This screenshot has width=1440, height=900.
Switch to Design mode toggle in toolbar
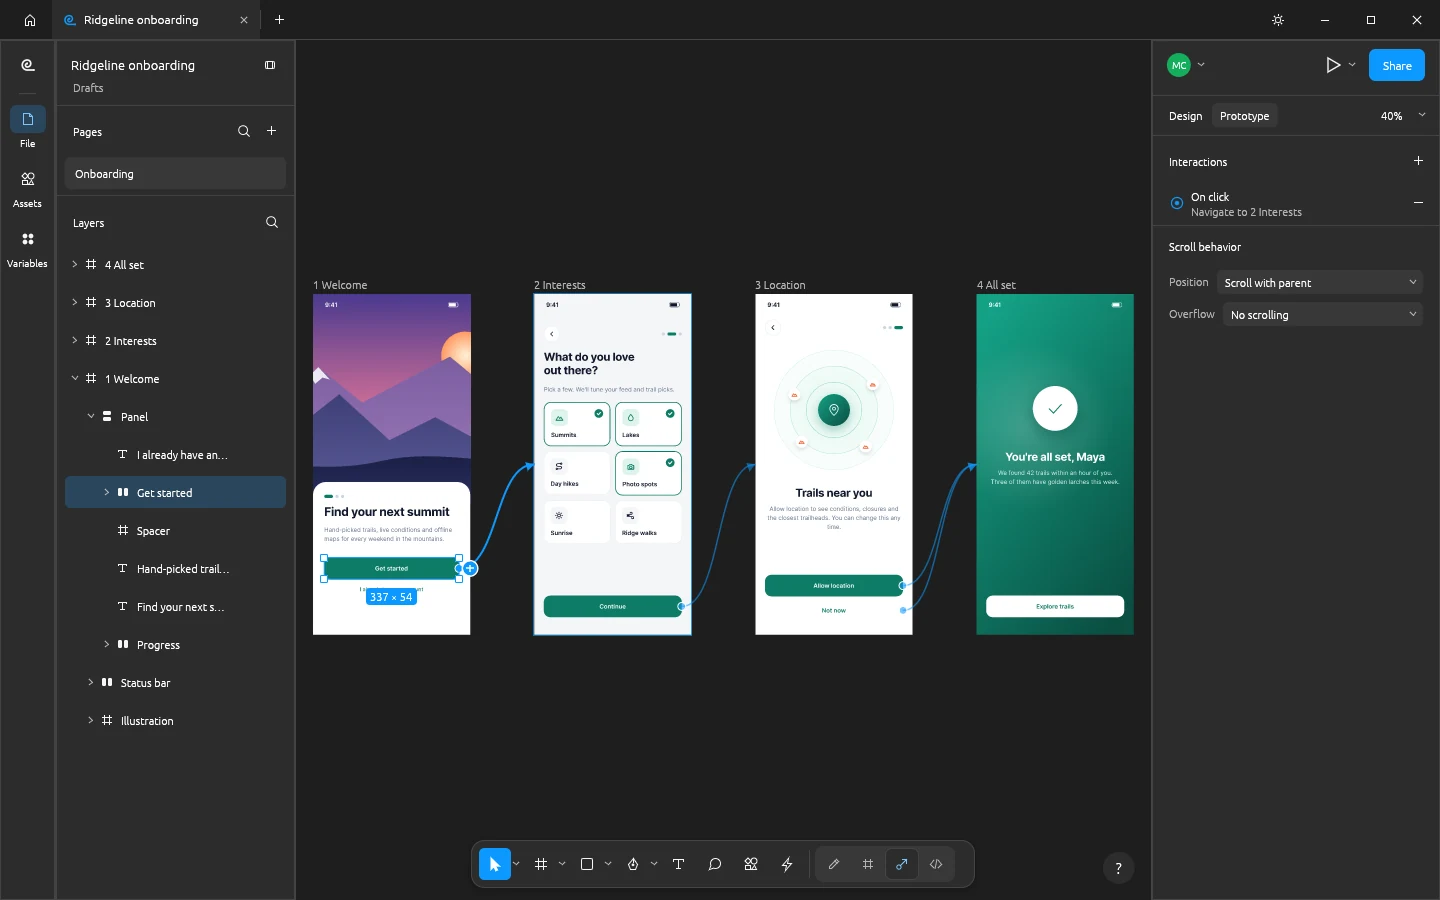click(868, 864)
